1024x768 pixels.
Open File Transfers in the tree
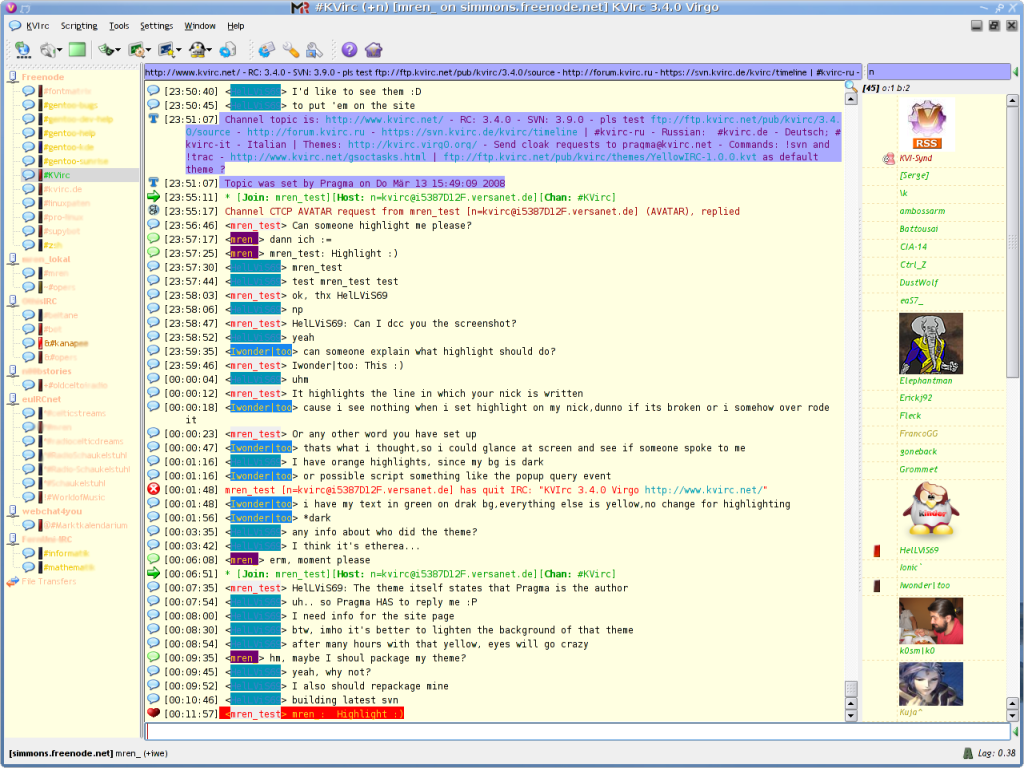48,581
